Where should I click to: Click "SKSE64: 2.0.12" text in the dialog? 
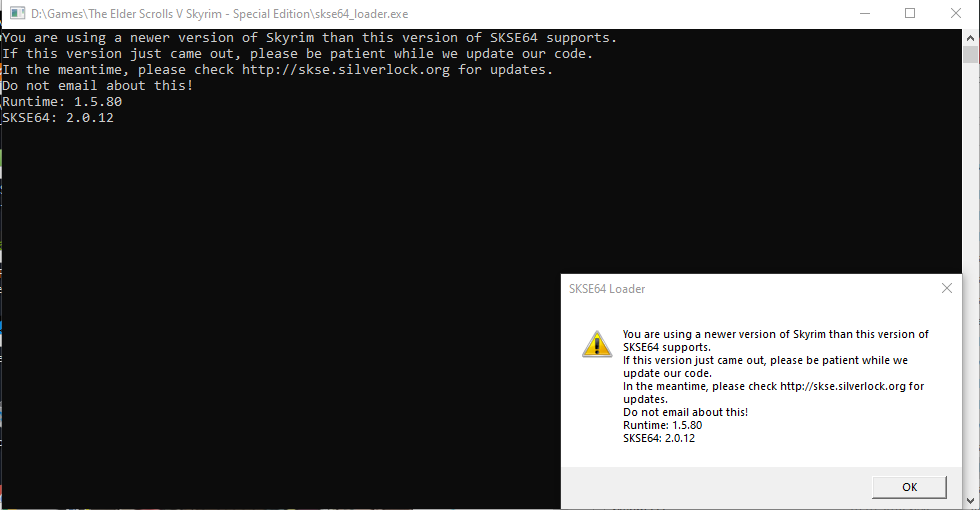point(658,438)
